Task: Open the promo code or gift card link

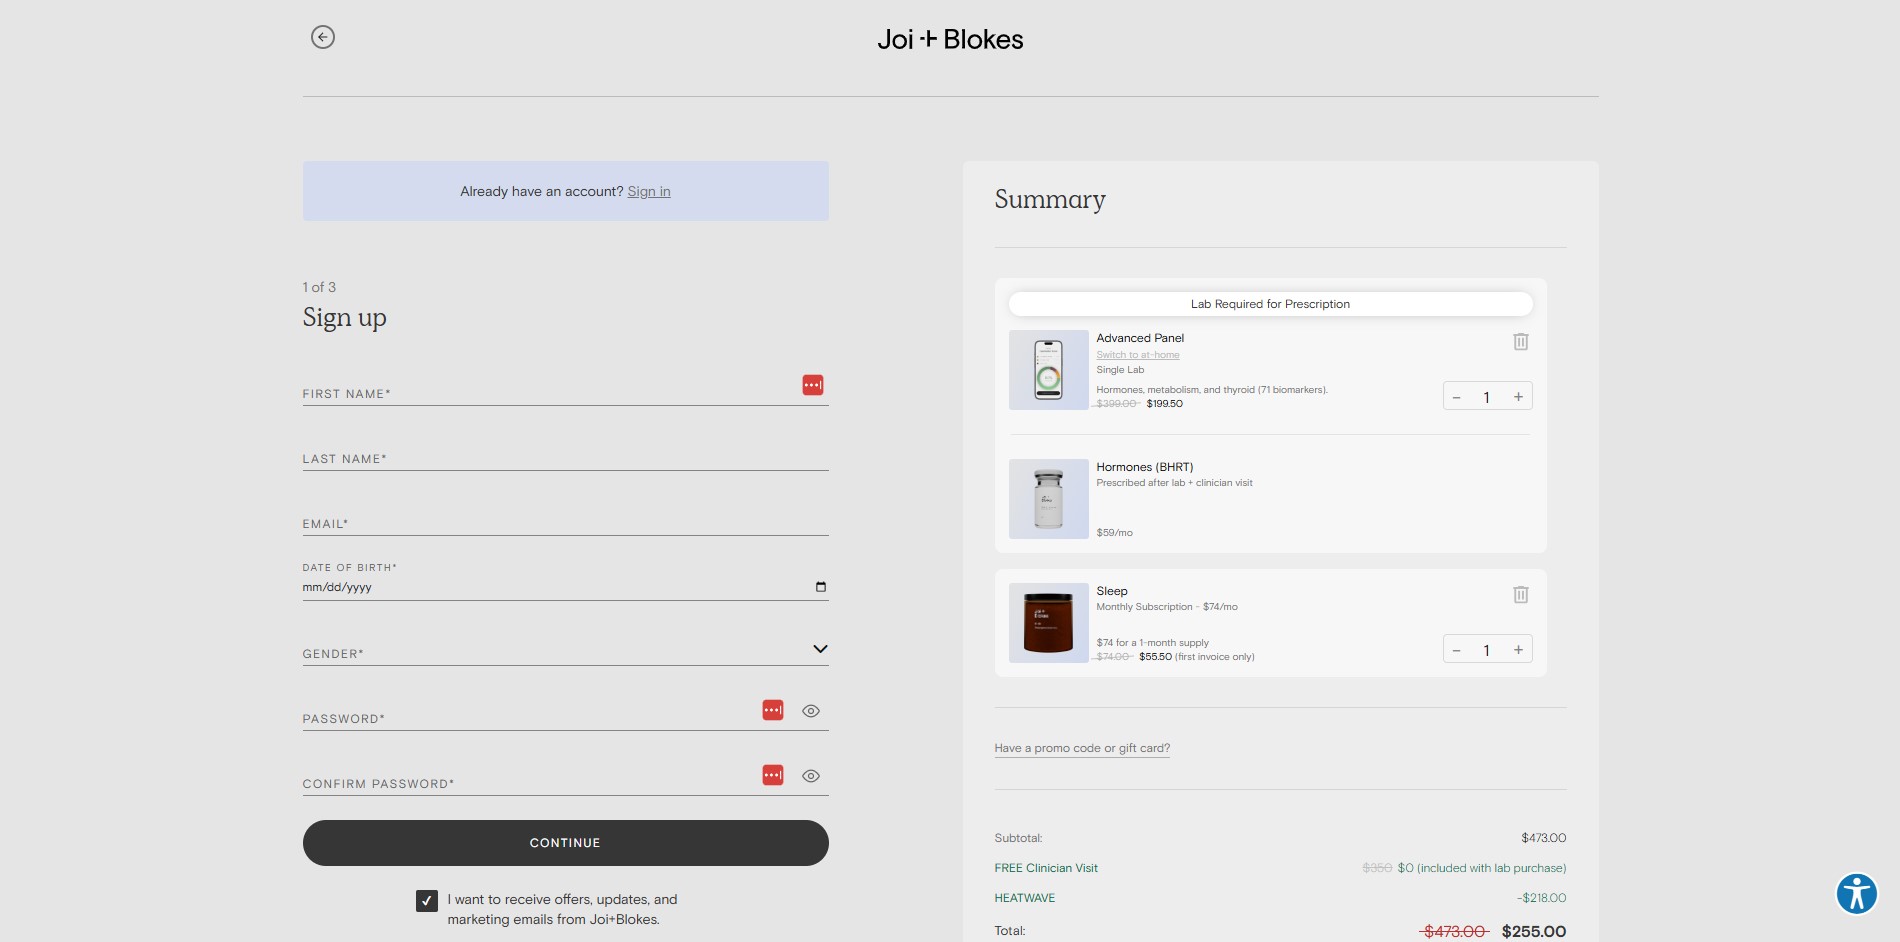Action: (x=1082, y=748)
